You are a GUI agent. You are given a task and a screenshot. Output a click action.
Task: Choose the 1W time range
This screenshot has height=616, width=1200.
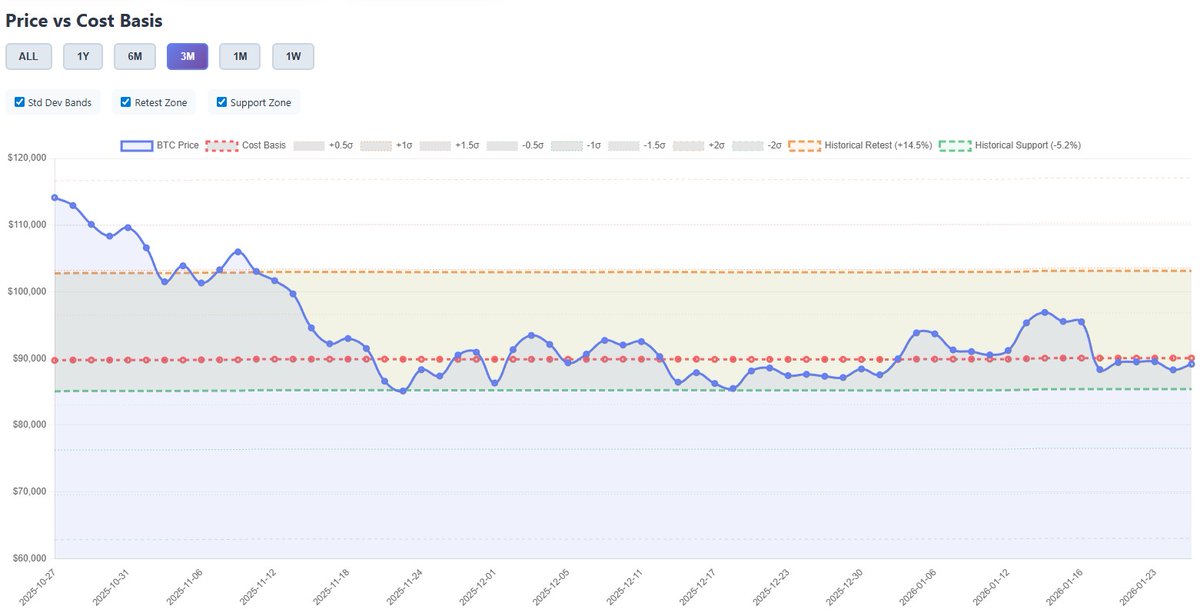point(293,56)
